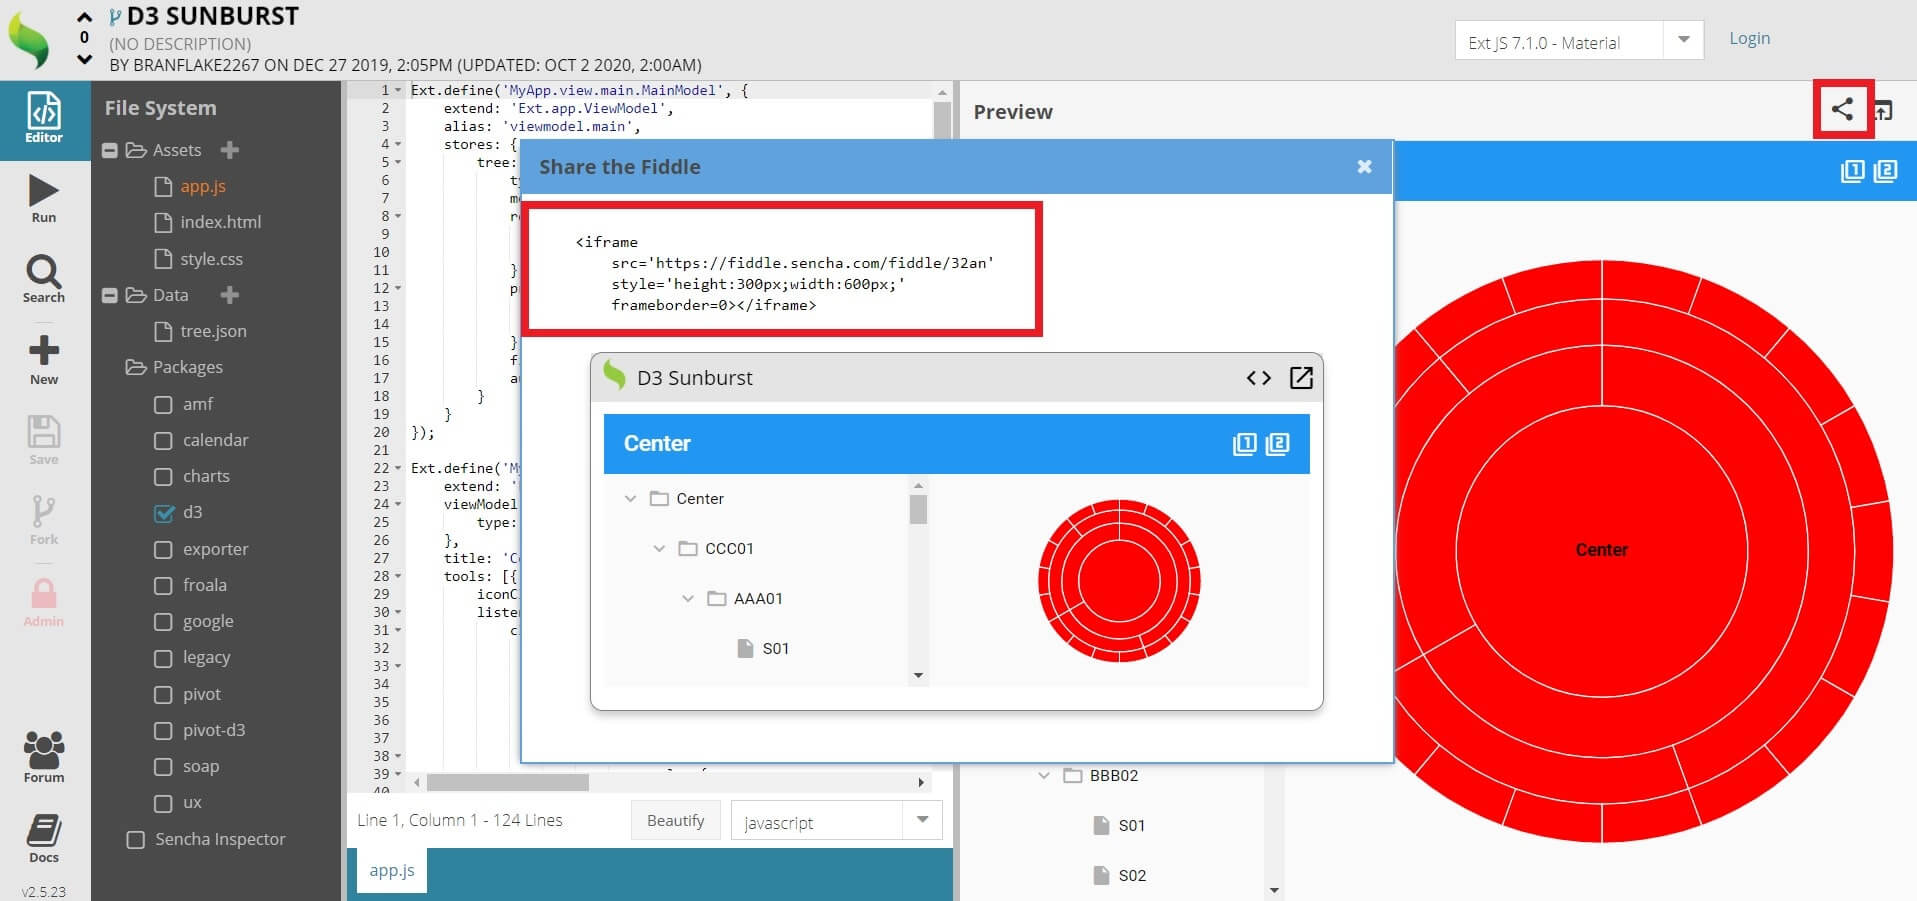Image resolution: width=1917 pixels, height=901 pixels.
Task: Fork this fiddle
Action: pos(44,520)
